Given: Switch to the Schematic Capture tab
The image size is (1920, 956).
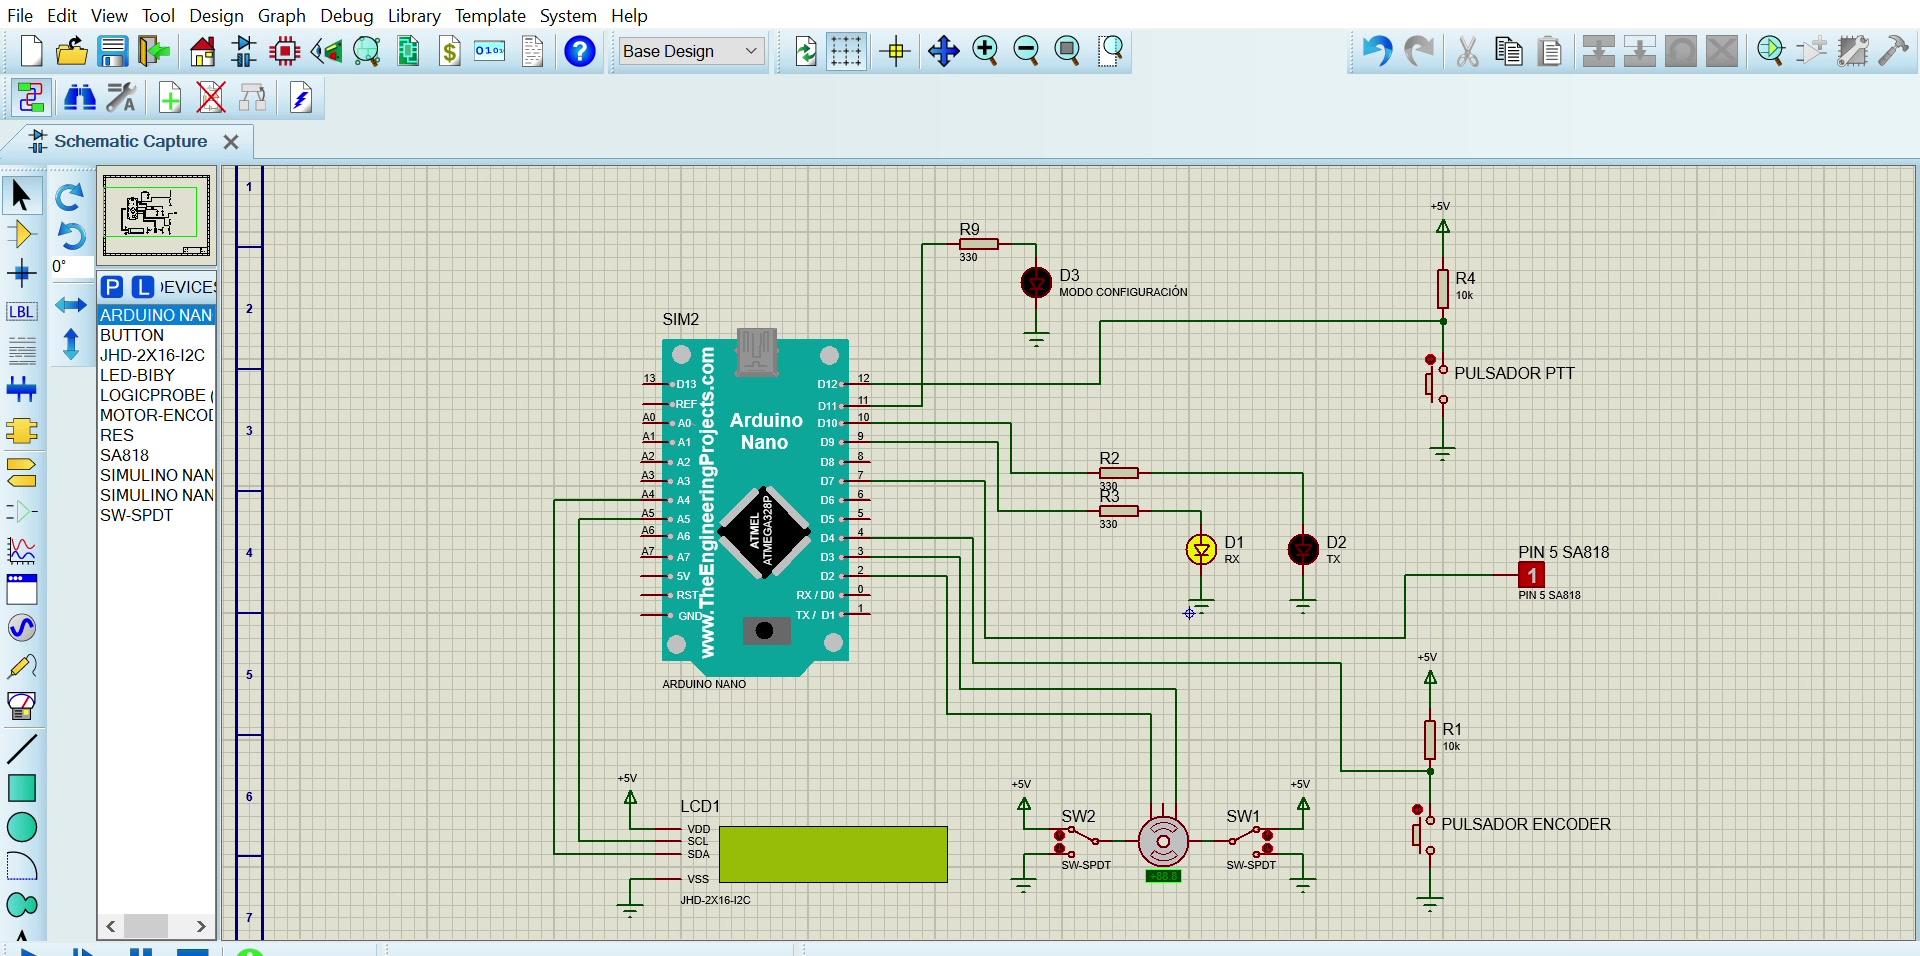Looking at the screenshot, I should pos(130,141).
